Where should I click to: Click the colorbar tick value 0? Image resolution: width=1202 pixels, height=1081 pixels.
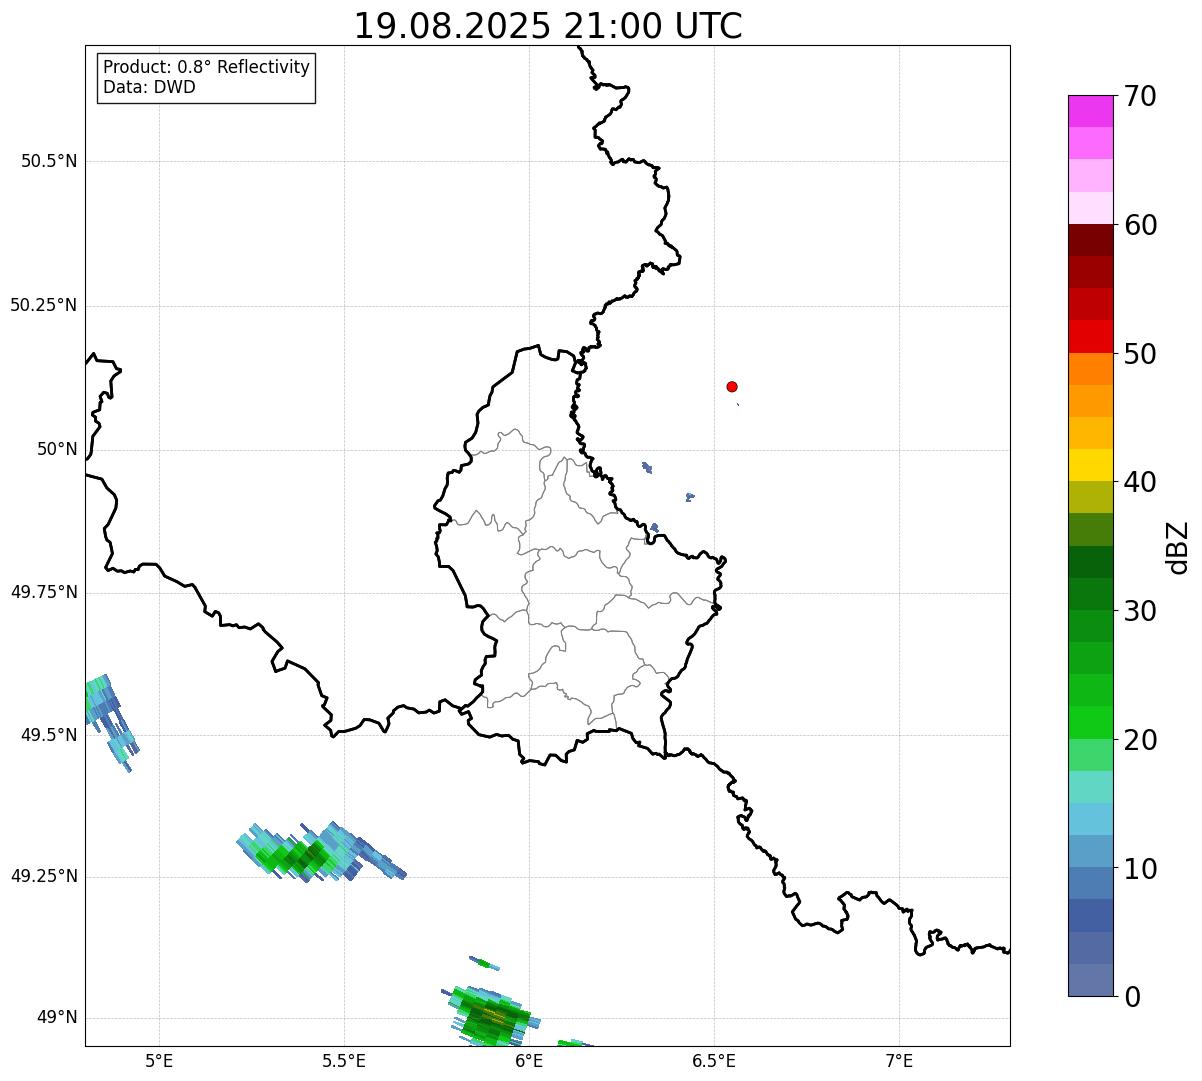(x=1132, y=997)
